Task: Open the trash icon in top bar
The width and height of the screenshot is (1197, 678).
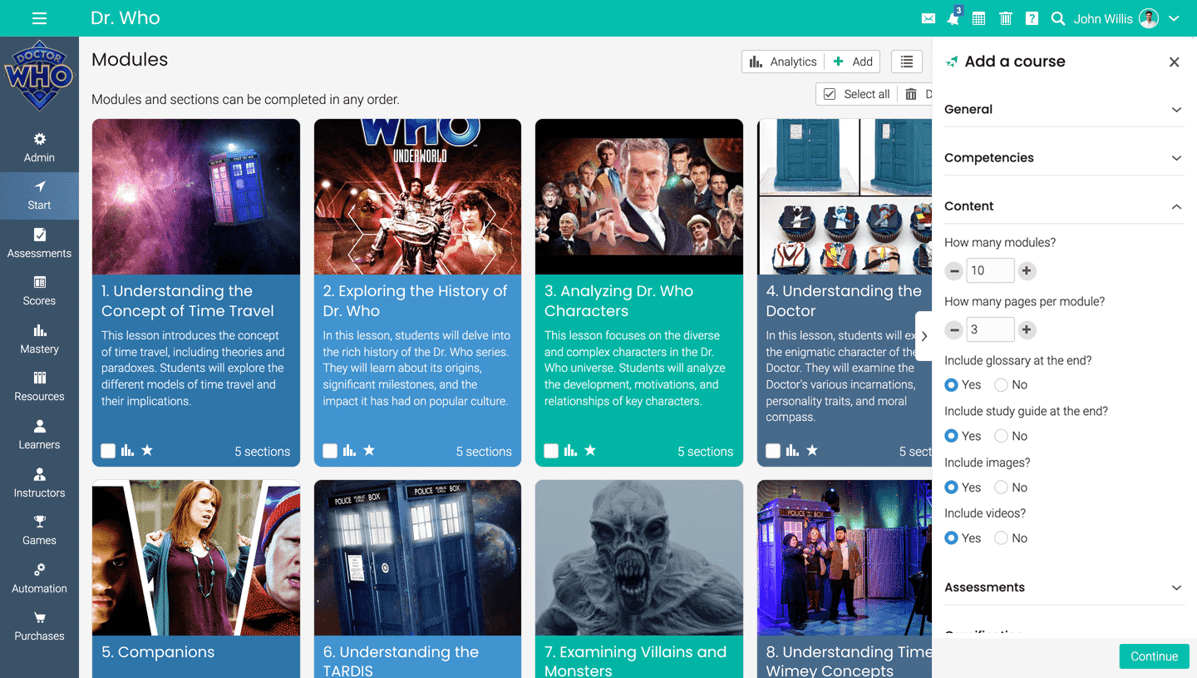Action: coord(1005,19)
